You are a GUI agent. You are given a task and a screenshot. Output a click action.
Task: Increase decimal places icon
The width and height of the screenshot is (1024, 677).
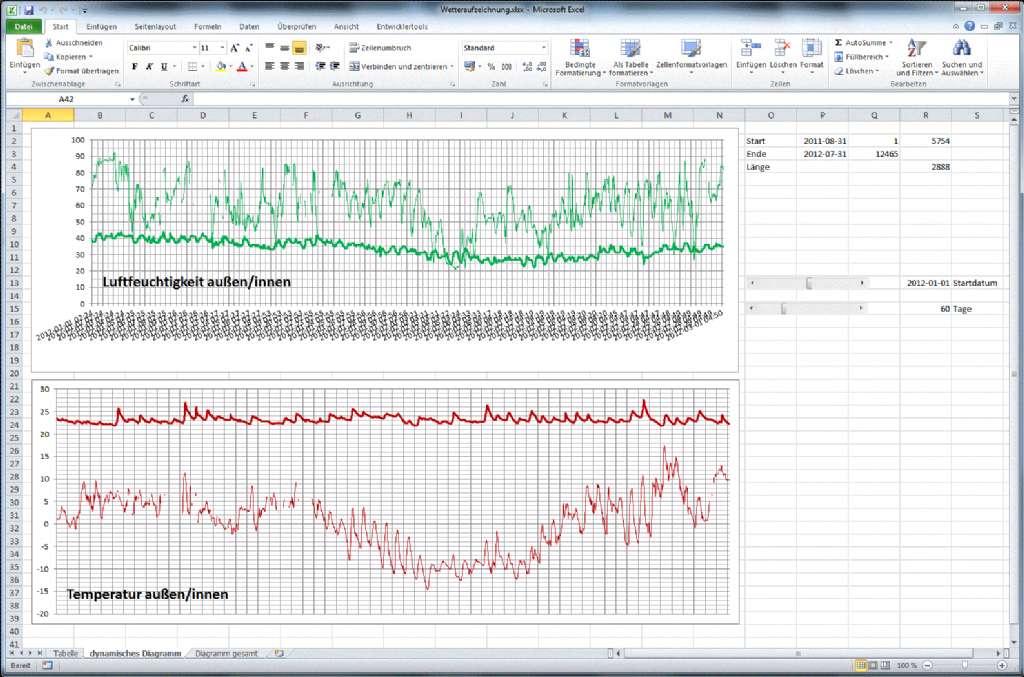pyautogui.click(x=528, y=67)
